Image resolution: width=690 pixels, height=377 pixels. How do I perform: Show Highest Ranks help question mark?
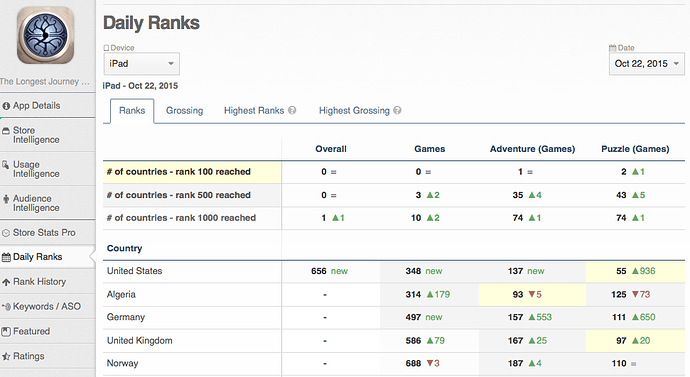pyautogui.click(x=292, y=110)
